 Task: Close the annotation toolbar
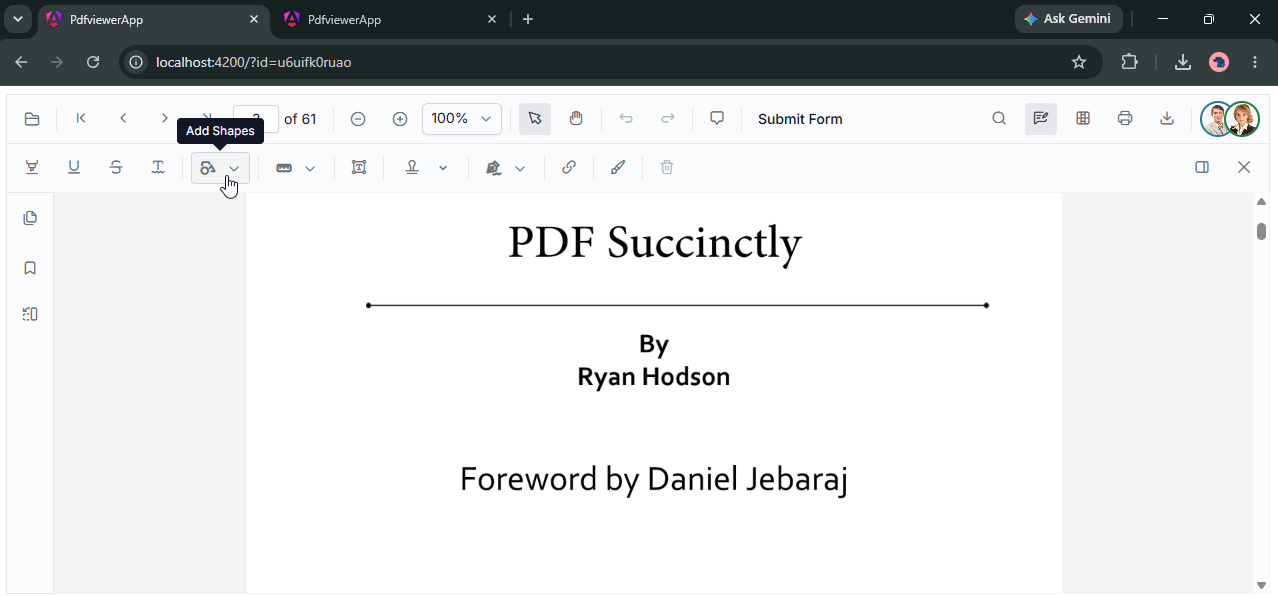(1244, 167)
